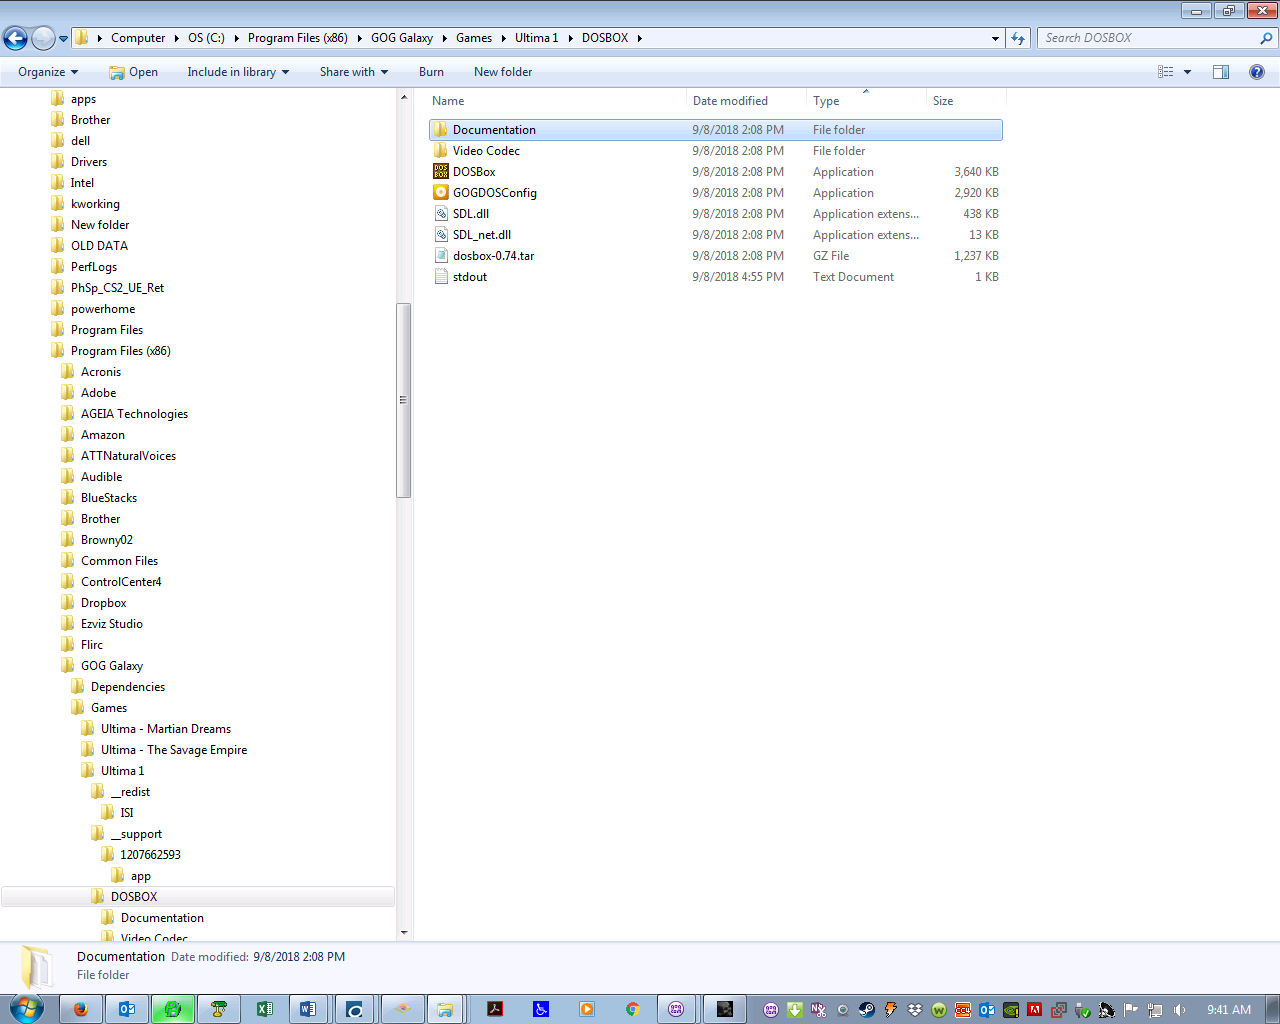
Task: Click the Dropbox tray icon
Action: pos(914,1010)
